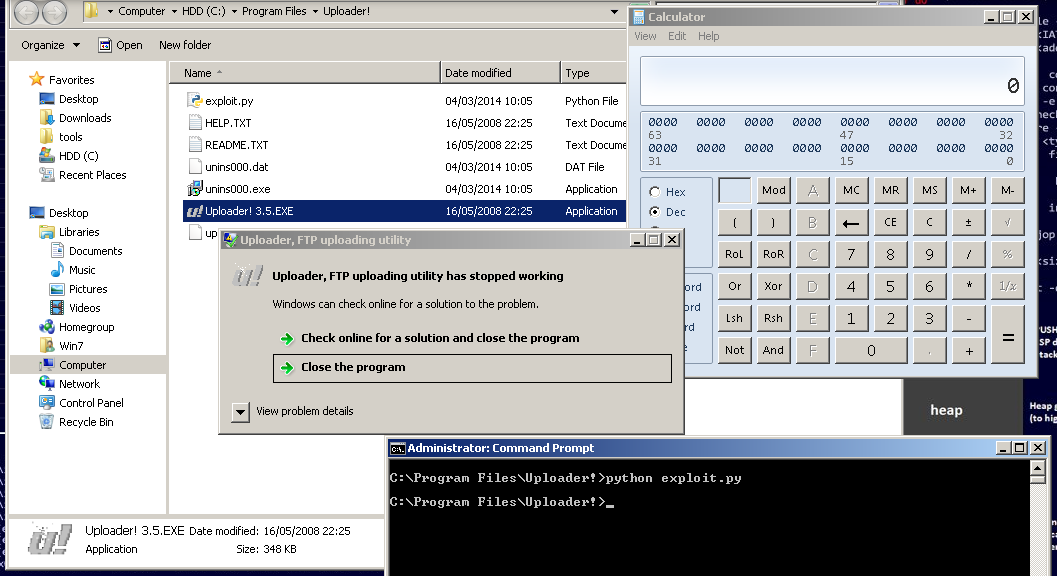1057x576 pixels.
Task: Click the CE button in Calculator
Action: 890,223
